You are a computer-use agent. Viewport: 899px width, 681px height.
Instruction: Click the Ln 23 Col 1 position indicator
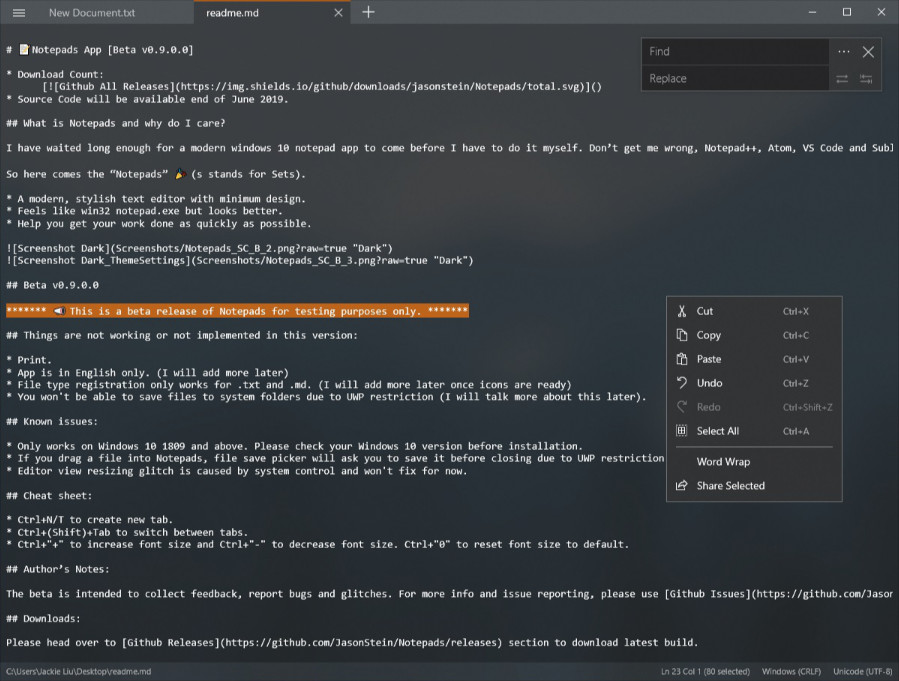coord(705,672)
